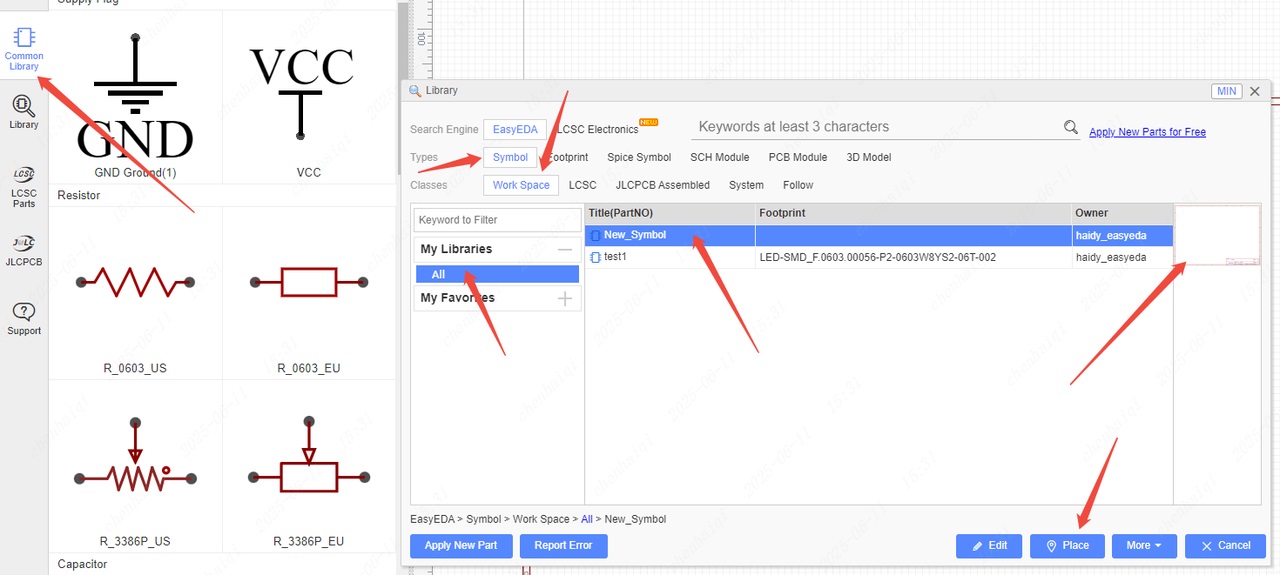Switch search engine to LCSC Electronics

(x=597, y=130)
